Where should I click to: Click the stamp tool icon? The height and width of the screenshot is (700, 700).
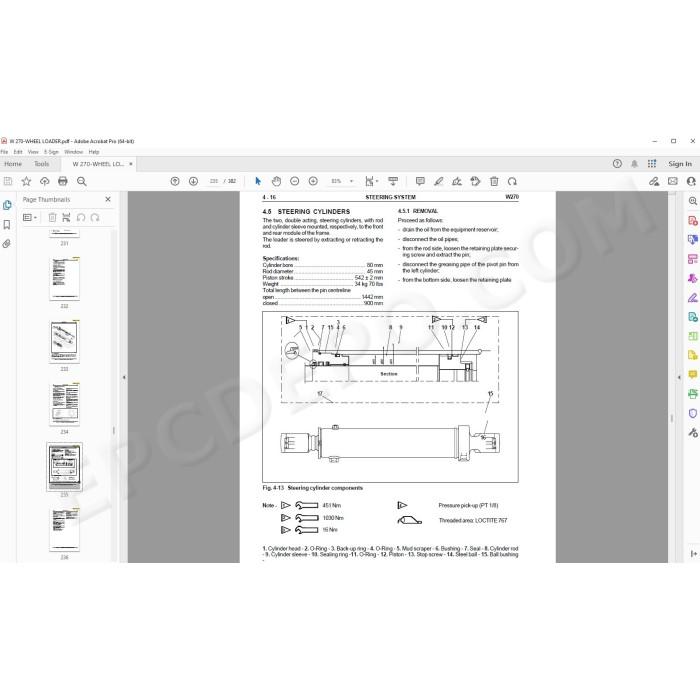[475, 181]
